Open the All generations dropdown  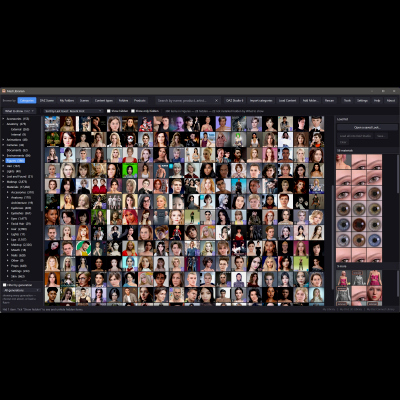coord(21,290)
